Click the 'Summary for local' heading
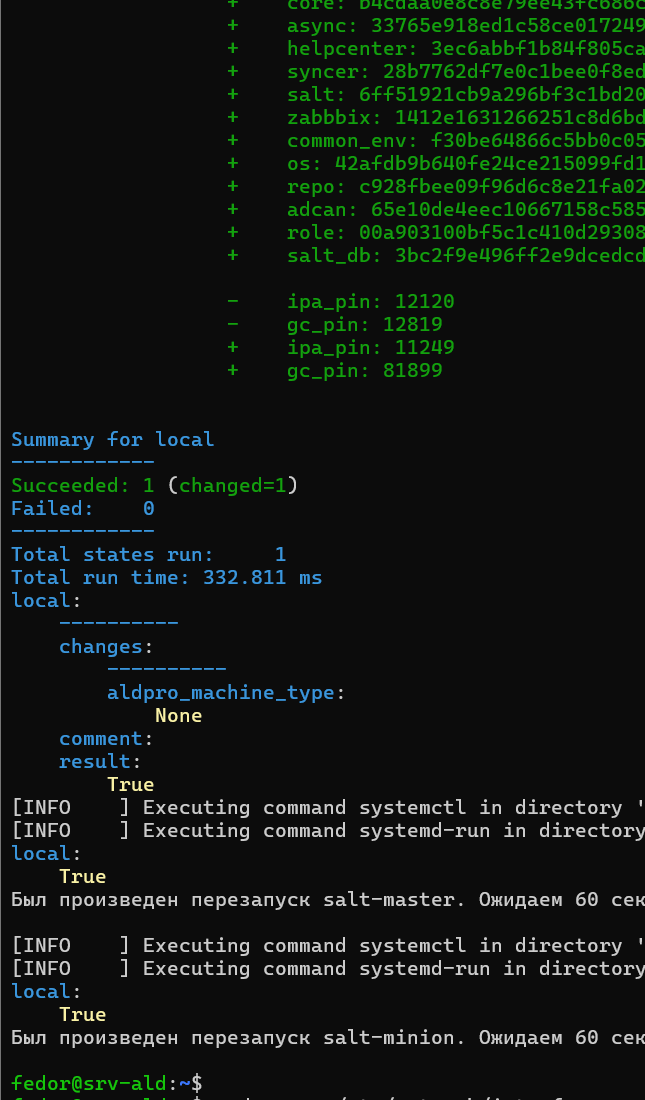645x1100 pixels. pos(112,440)
